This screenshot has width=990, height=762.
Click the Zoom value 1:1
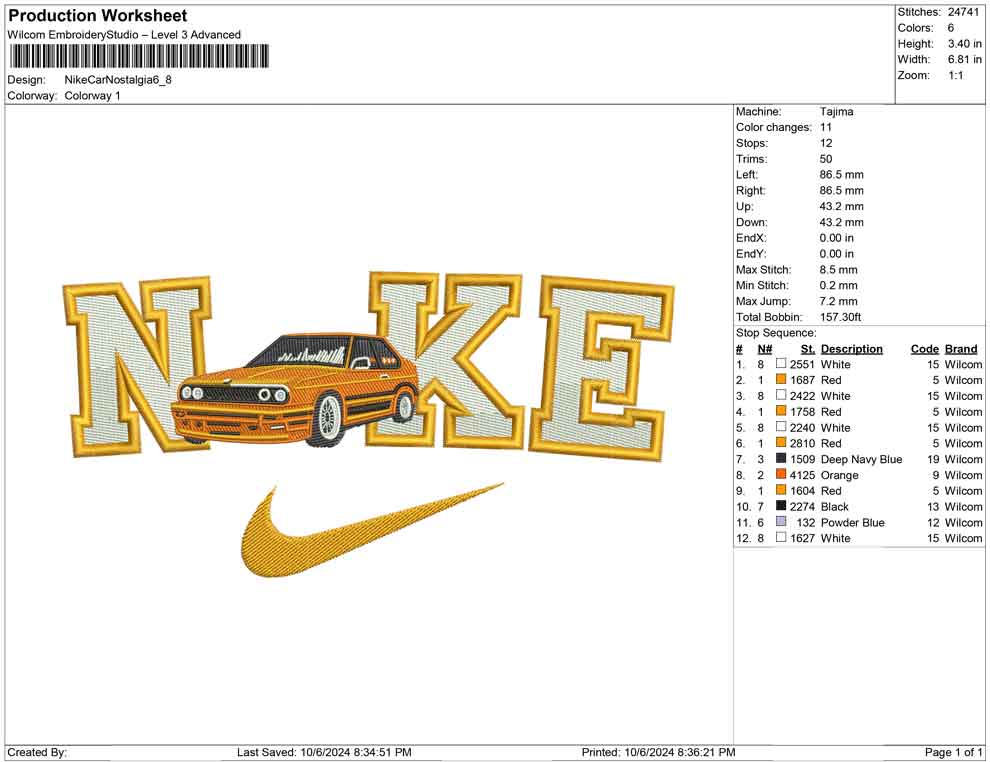(x=956, y=75)
